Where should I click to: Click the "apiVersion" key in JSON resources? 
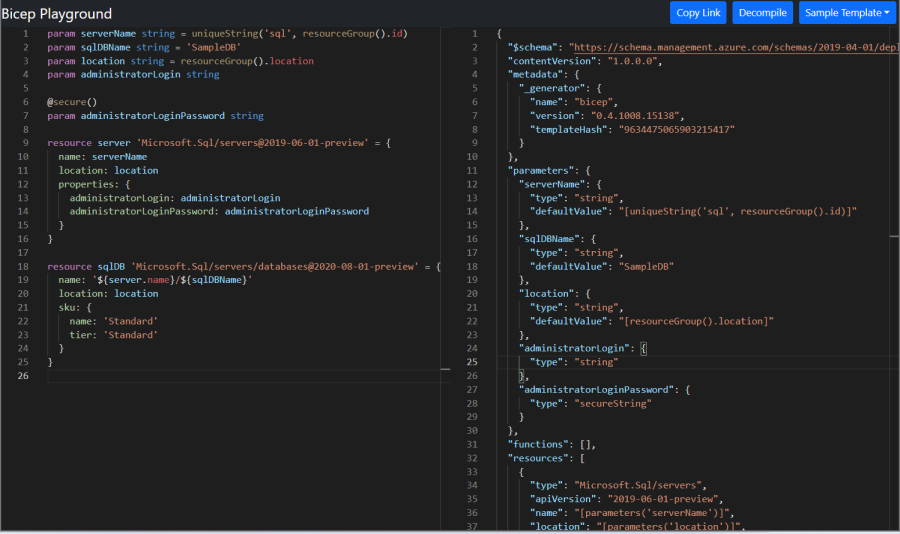point(562,498)
